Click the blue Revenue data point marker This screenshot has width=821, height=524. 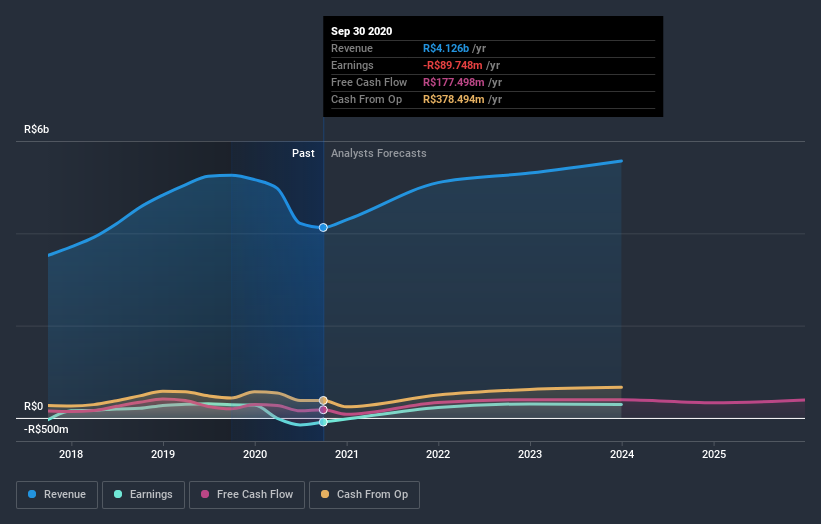click(323, 227)
